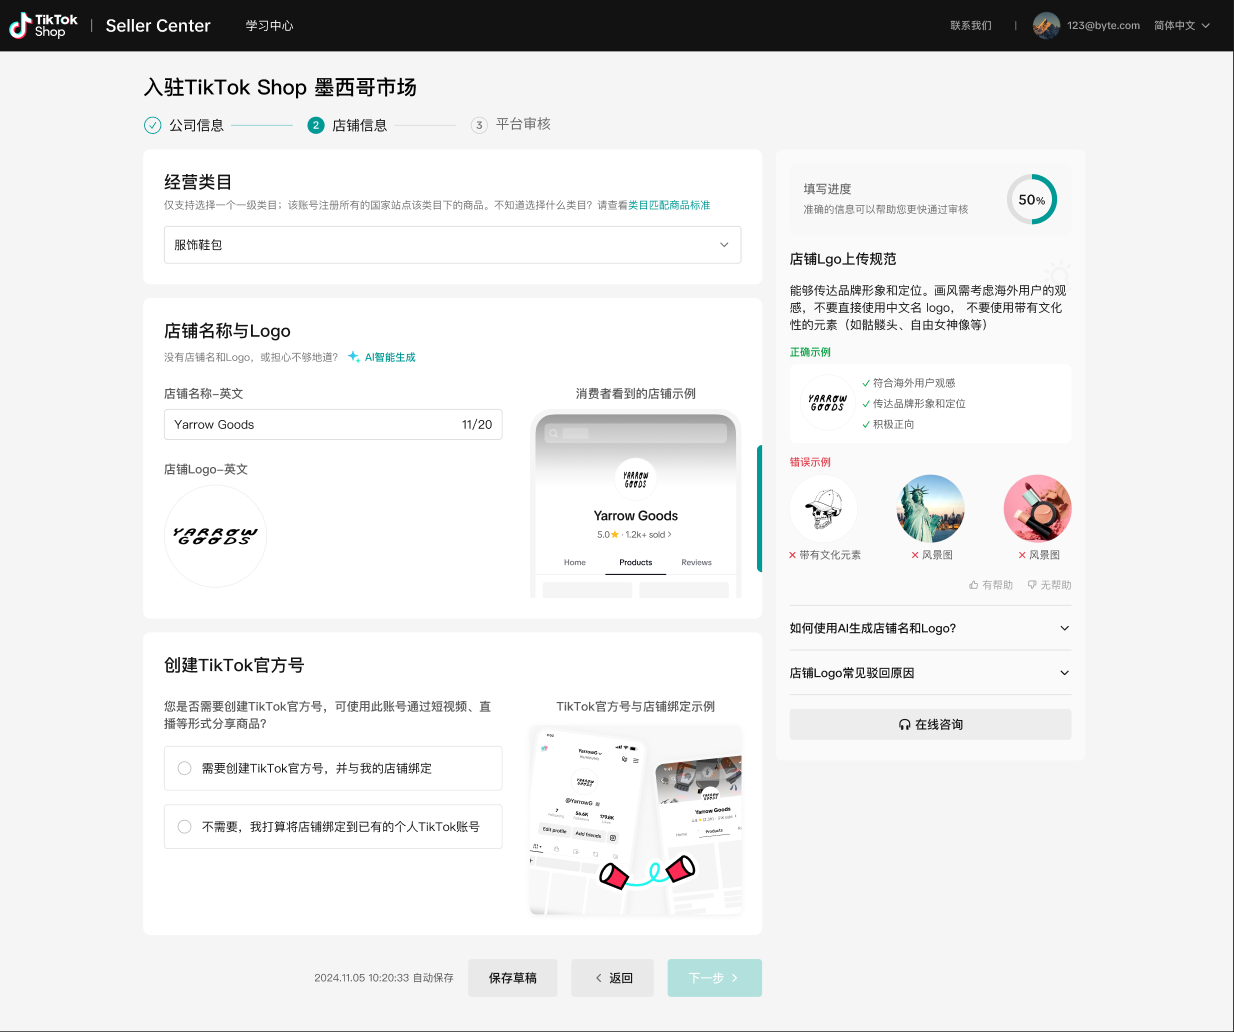The image size is (1234, 1032).
Task: Click the thumbs-up 有帮助 icon
Action: pos(973,585)
